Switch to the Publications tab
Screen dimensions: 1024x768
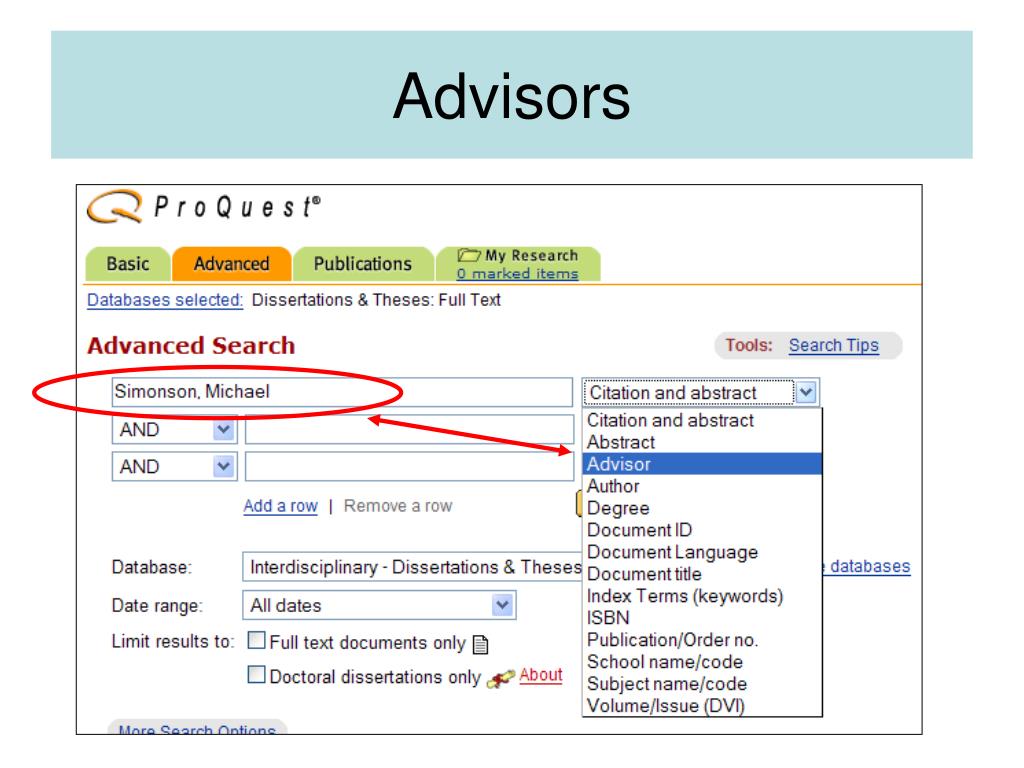pos(363,264)
